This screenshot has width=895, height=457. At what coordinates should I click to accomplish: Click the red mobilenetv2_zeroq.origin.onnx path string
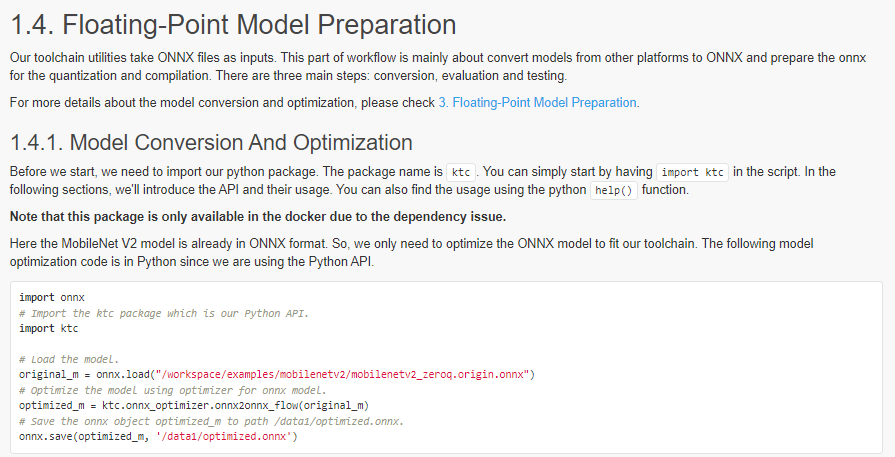coord(342,374)
